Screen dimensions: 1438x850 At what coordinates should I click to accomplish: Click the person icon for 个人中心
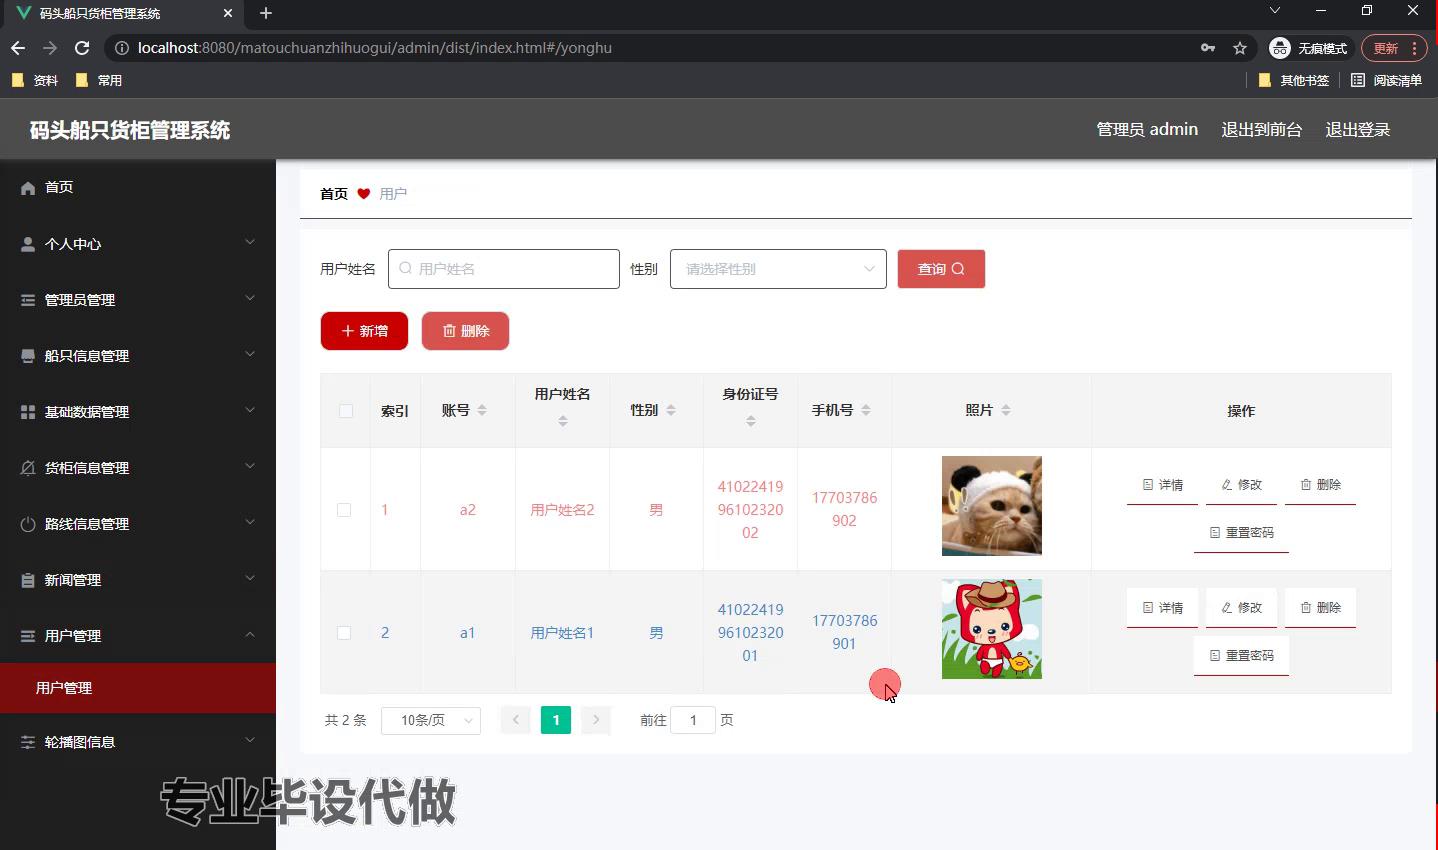(x=28, y=244)
